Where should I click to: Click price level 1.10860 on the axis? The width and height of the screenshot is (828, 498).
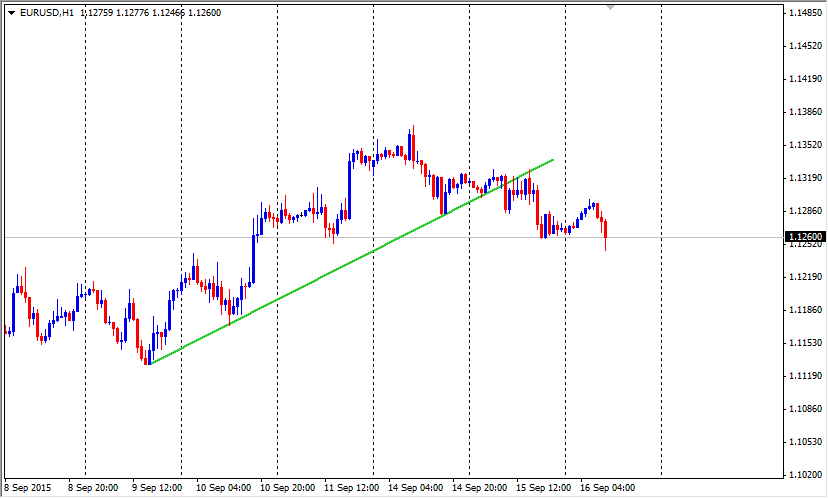(805, 408)
